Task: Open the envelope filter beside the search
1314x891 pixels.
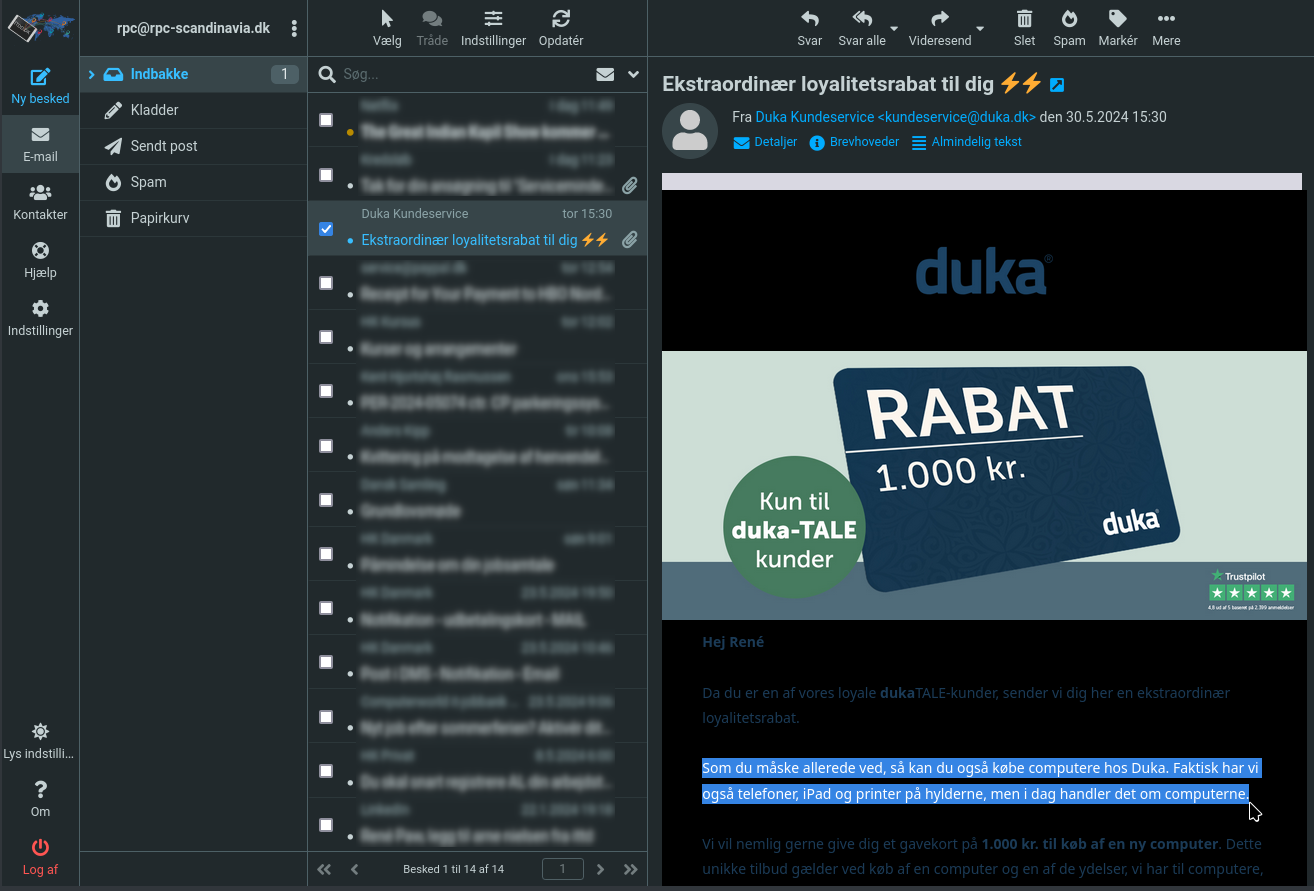Action: [605, 74]
